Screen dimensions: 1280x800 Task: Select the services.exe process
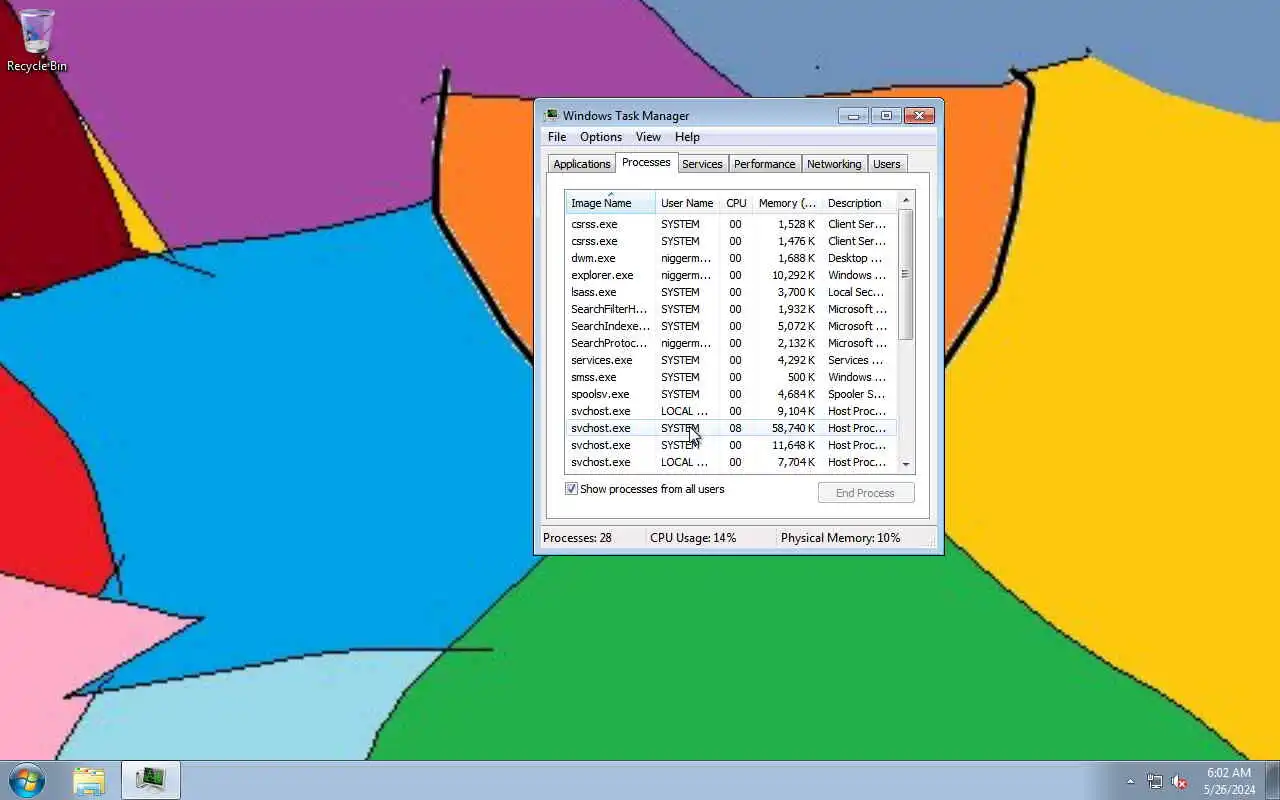731,360
